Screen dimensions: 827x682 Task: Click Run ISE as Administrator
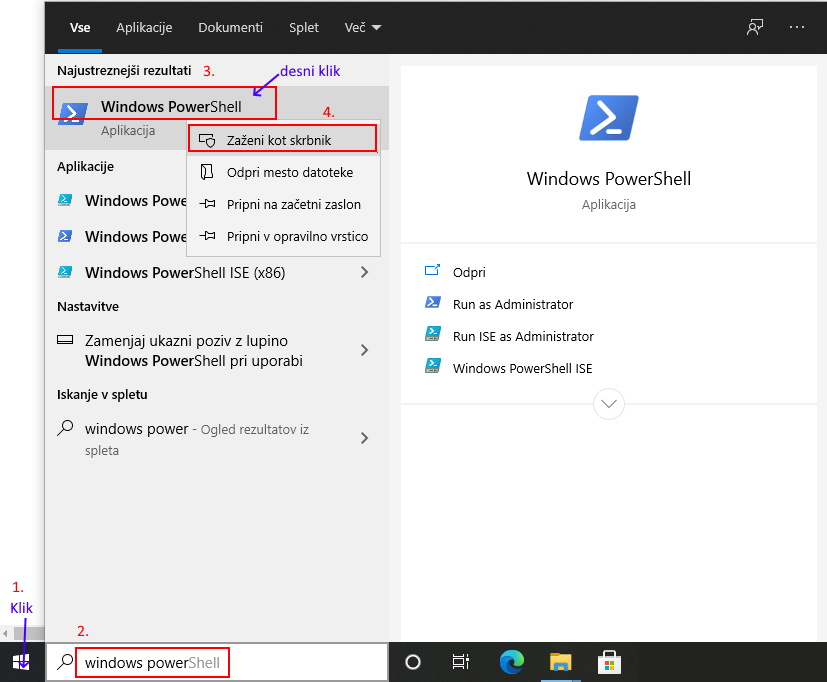coord(523,337)
